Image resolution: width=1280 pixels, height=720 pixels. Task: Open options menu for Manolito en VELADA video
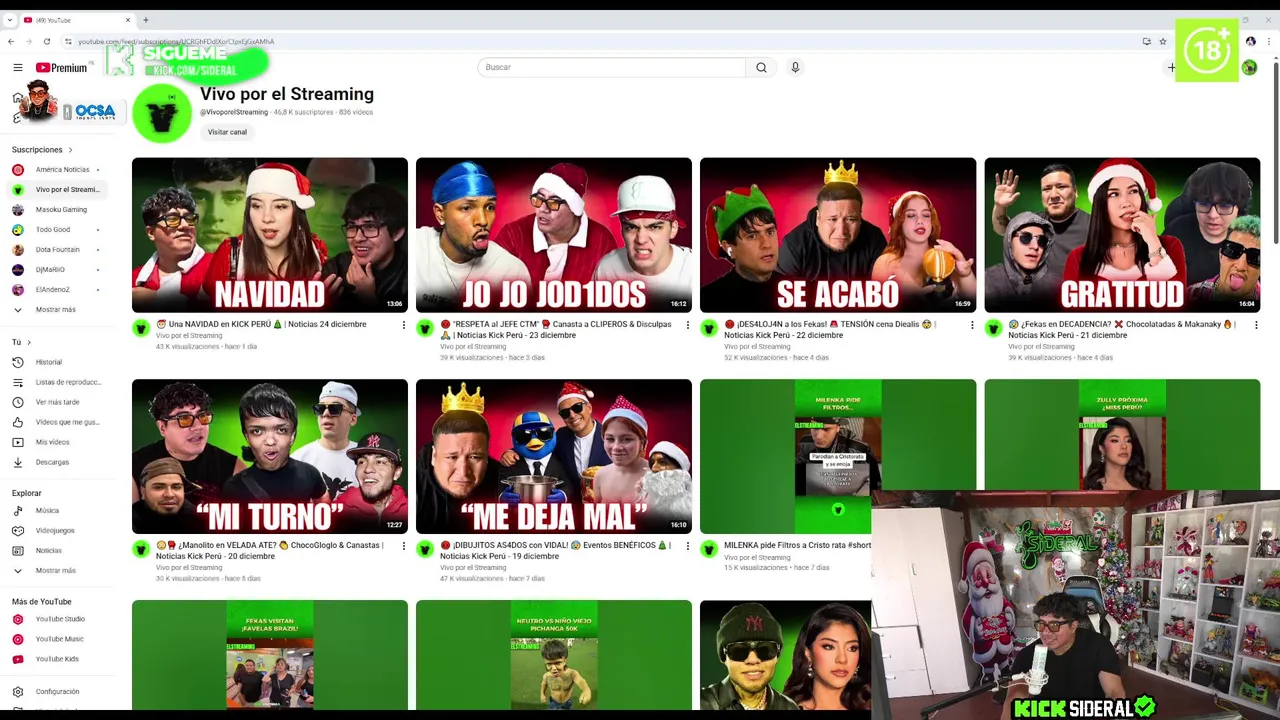404,546
